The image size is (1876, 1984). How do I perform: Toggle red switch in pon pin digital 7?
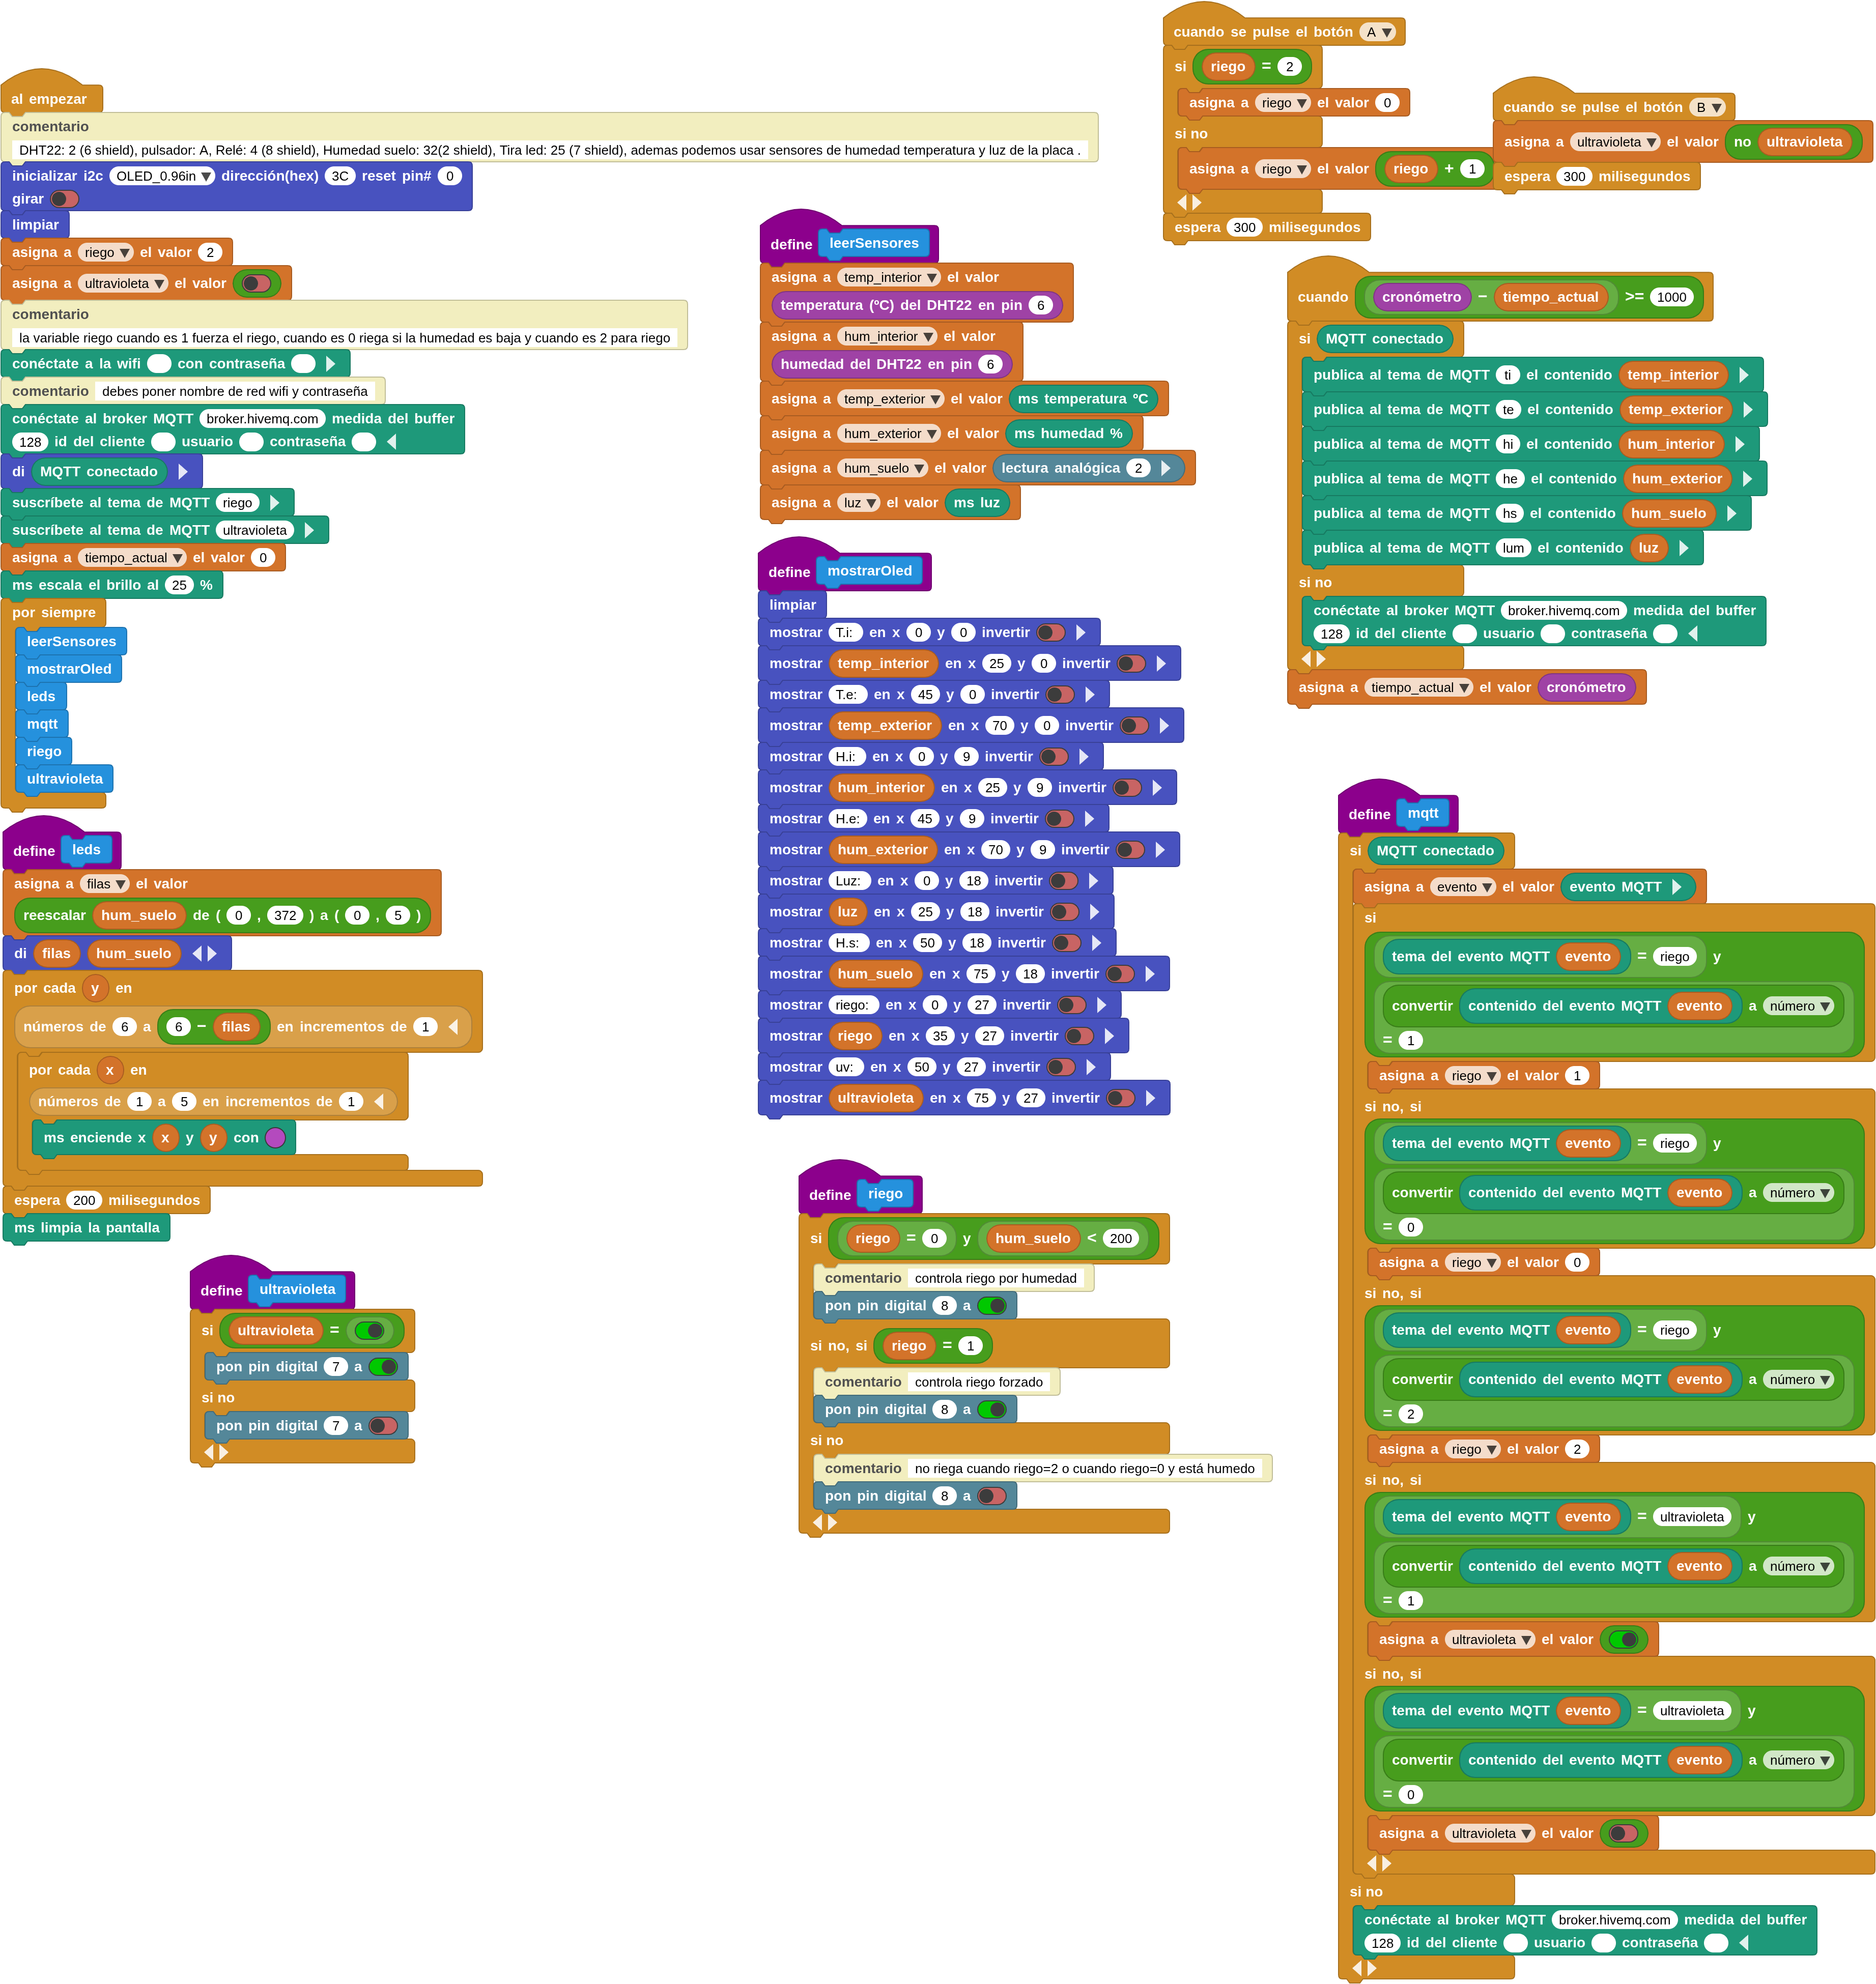383,1426
